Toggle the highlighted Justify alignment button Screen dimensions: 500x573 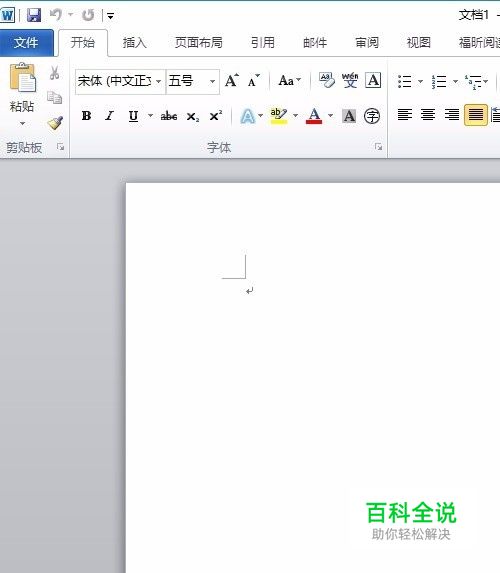click(x=476, y=115)
